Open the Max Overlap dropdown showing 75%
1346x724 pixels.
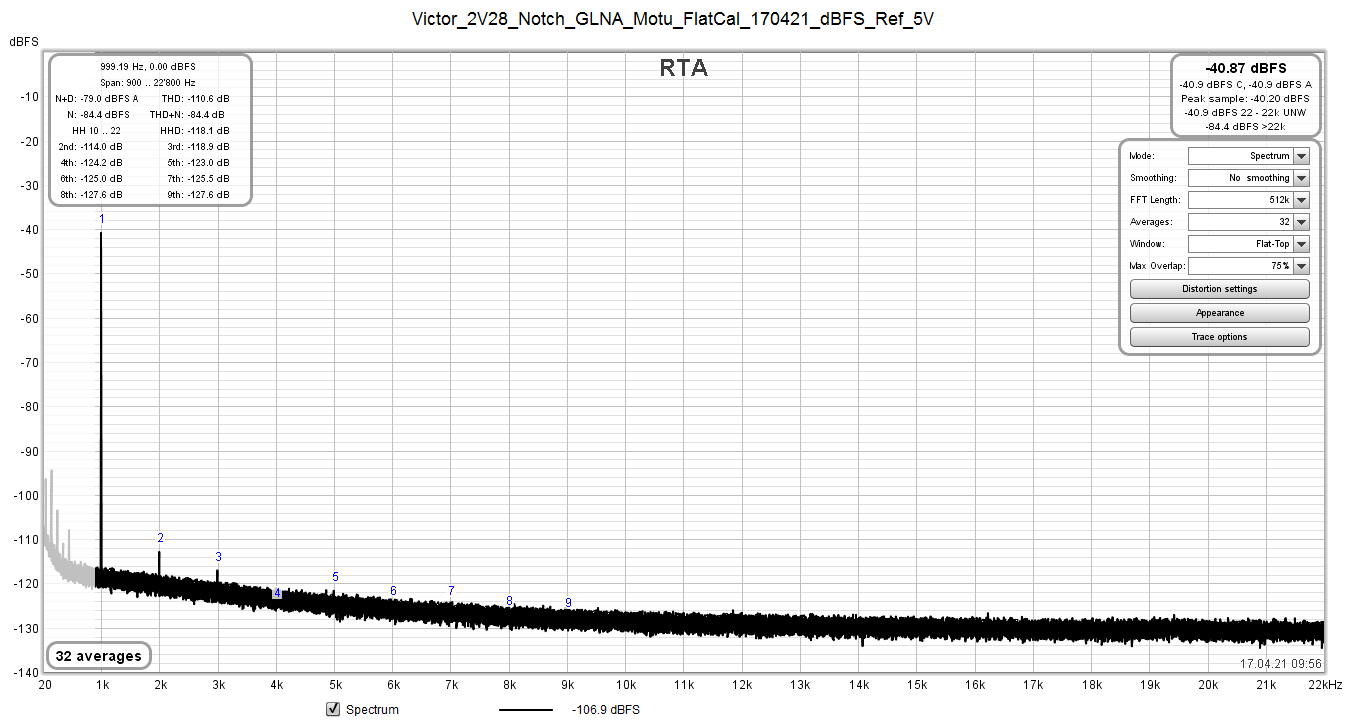(x=1248, y=266)
